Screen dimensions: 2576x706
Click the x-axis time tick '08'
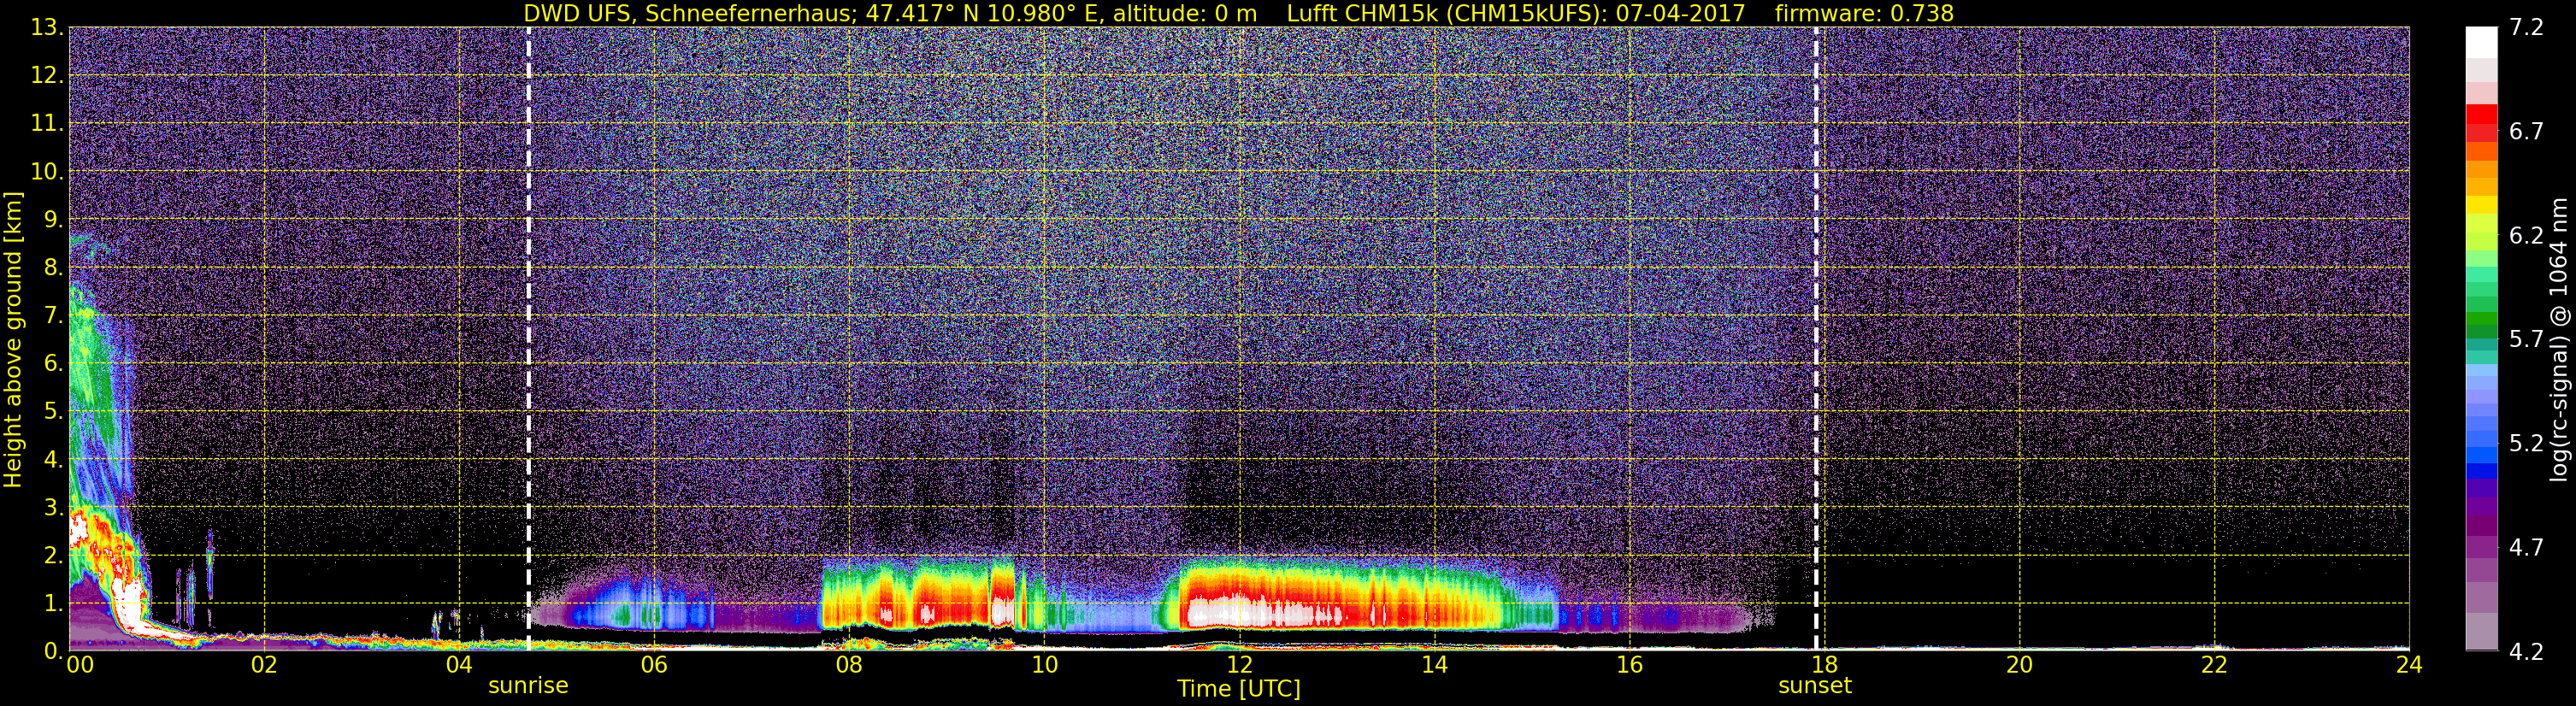coord(849,666)
